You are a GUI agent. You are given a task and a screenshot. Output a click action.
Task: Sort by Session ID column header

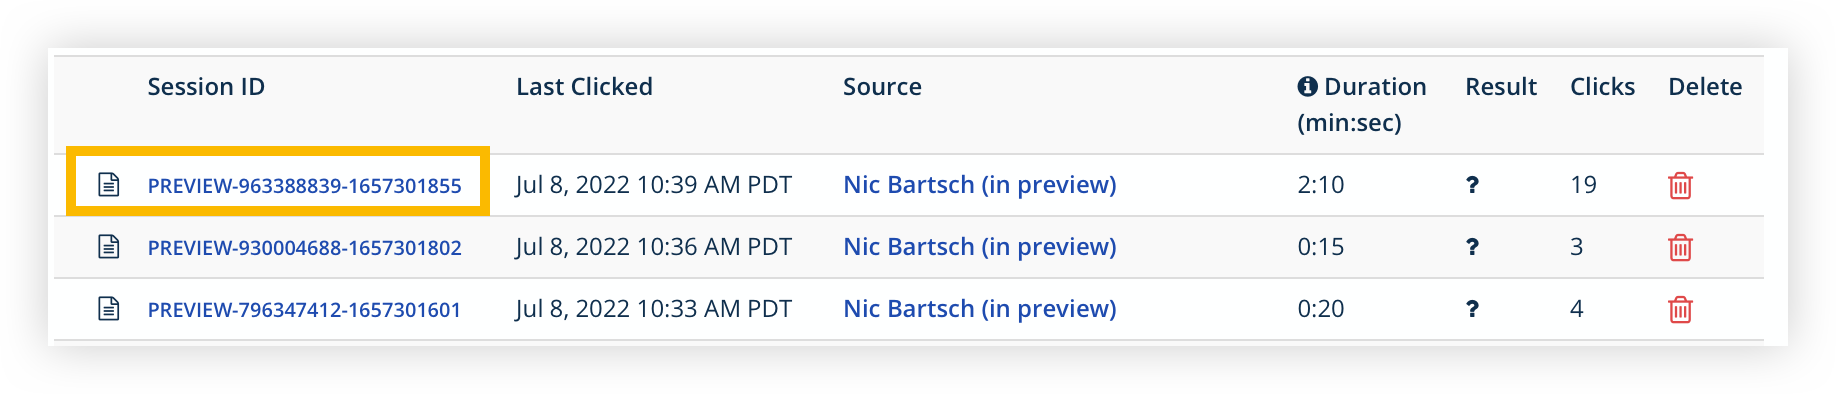pos(206,87)
